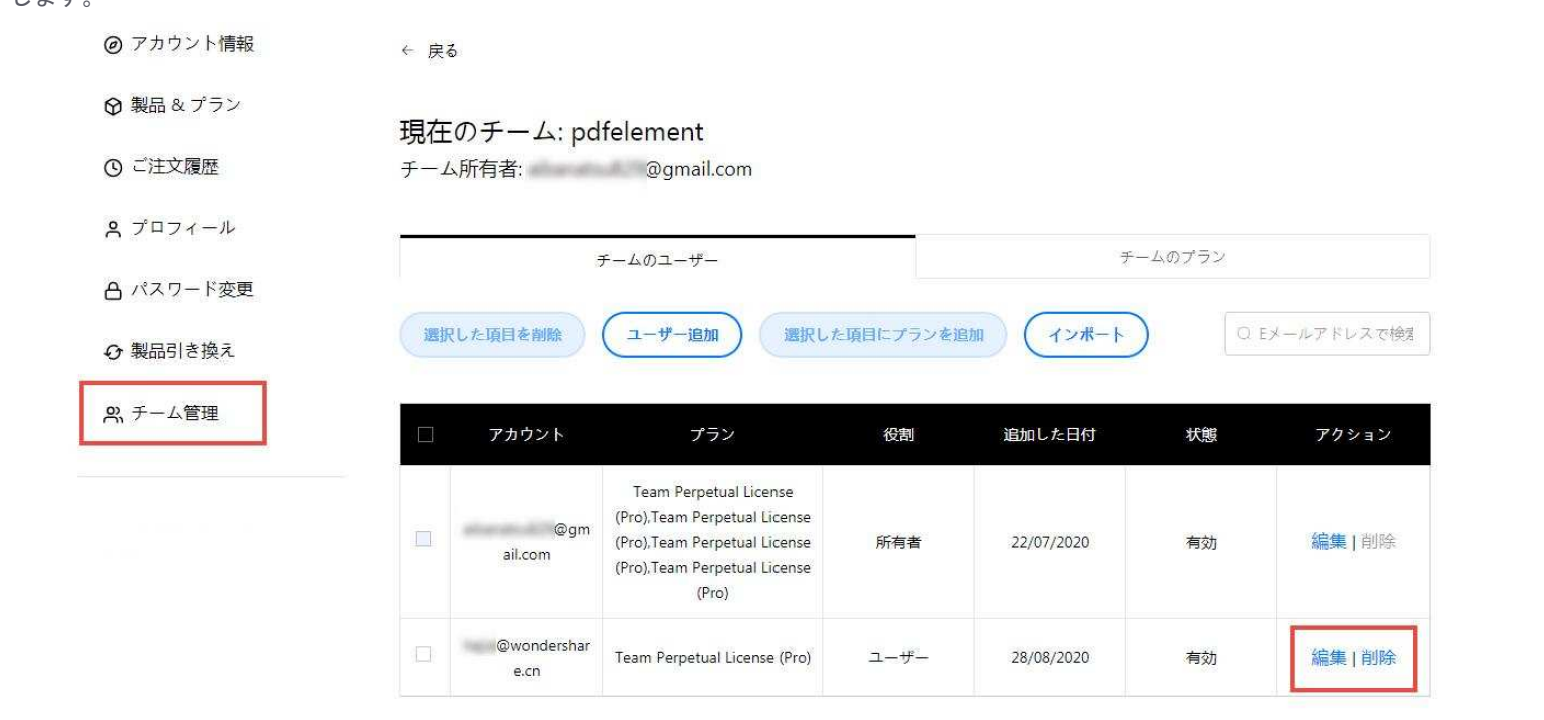The height and width of the screenshot is (720, 1544).
Task: Click the 製品 & プラン box icon
Action: click(112, 106)
